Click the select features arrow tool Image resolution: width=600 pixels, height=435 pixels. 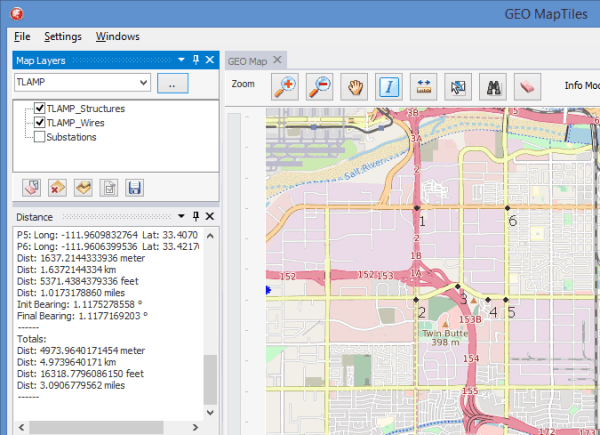(x=457, y=86)
